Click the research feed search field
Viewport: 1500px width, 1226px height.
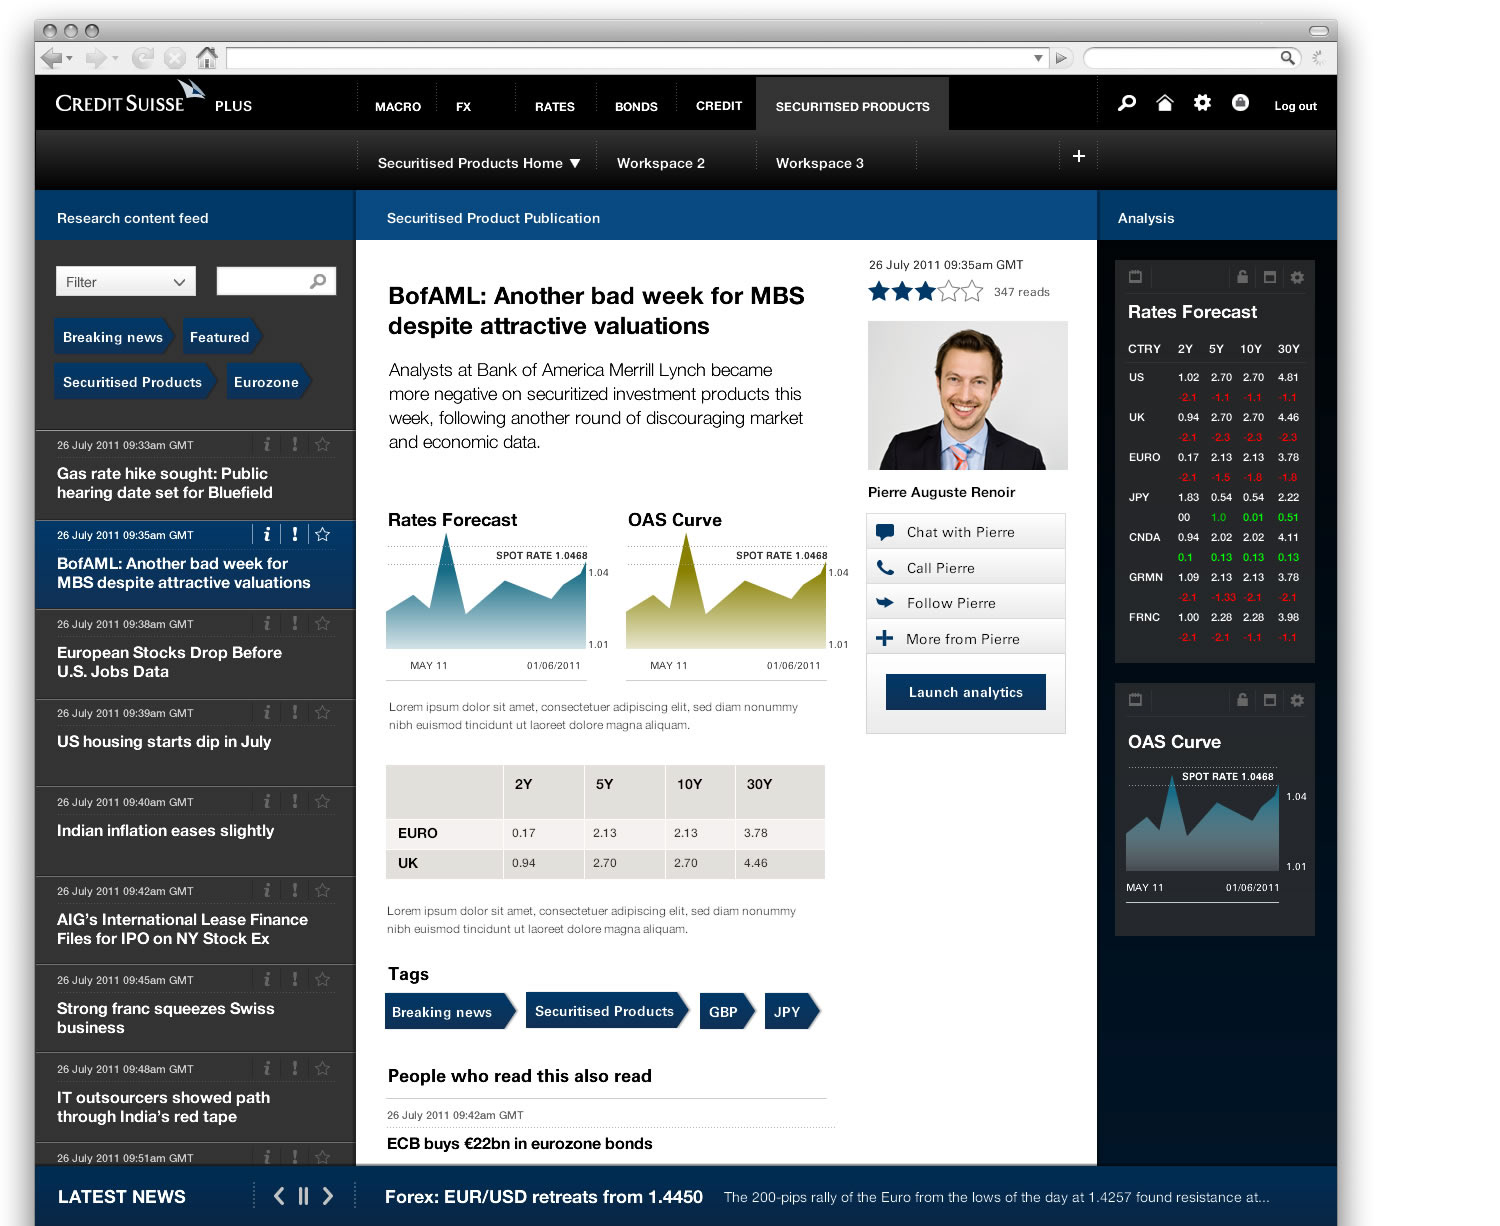pos(276,282)
